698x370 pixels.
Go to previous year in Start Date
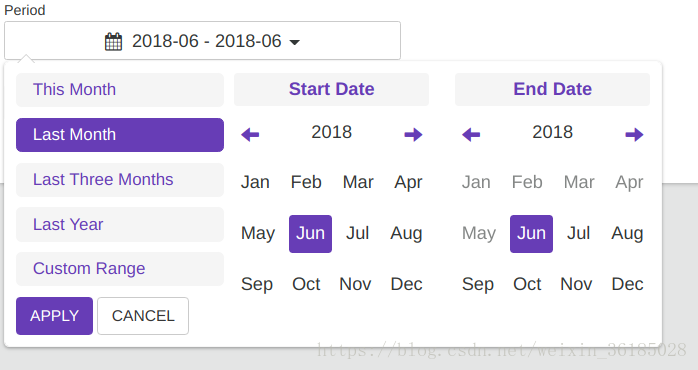[x=250, y=134]
